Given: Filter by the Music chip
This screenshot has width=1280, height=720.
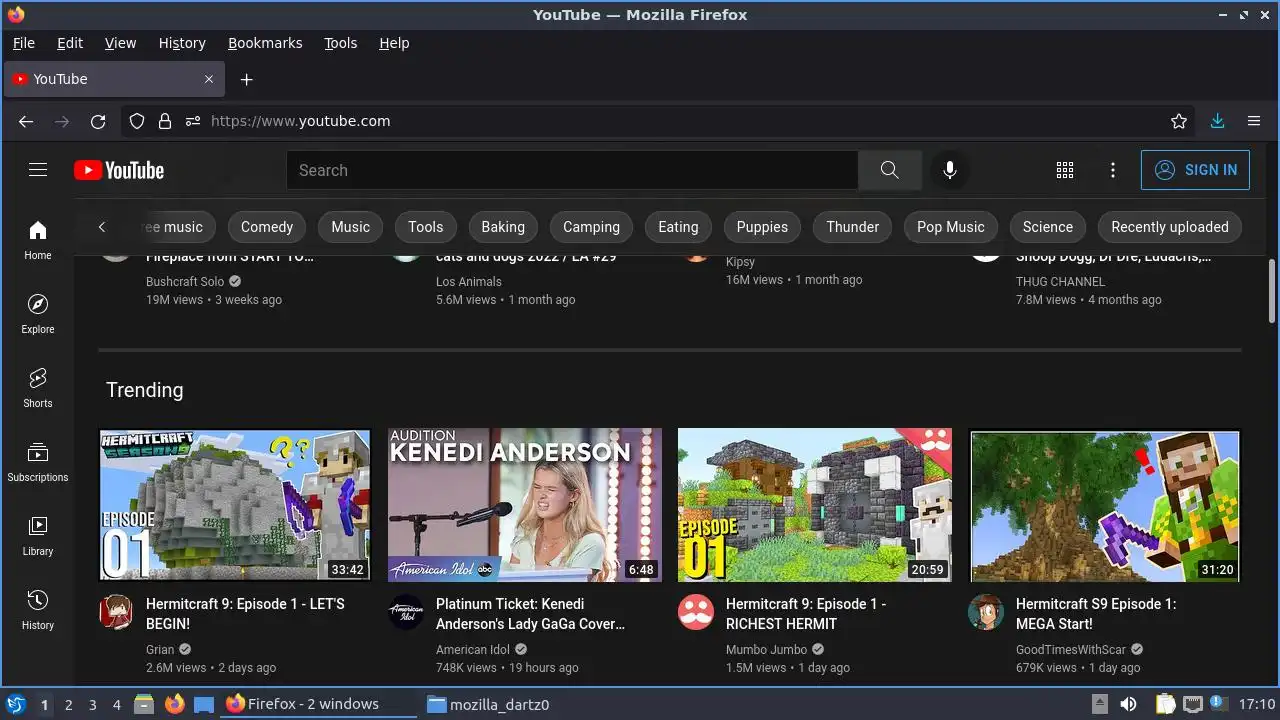Looking at the screenshot, I should click(351, 227).
